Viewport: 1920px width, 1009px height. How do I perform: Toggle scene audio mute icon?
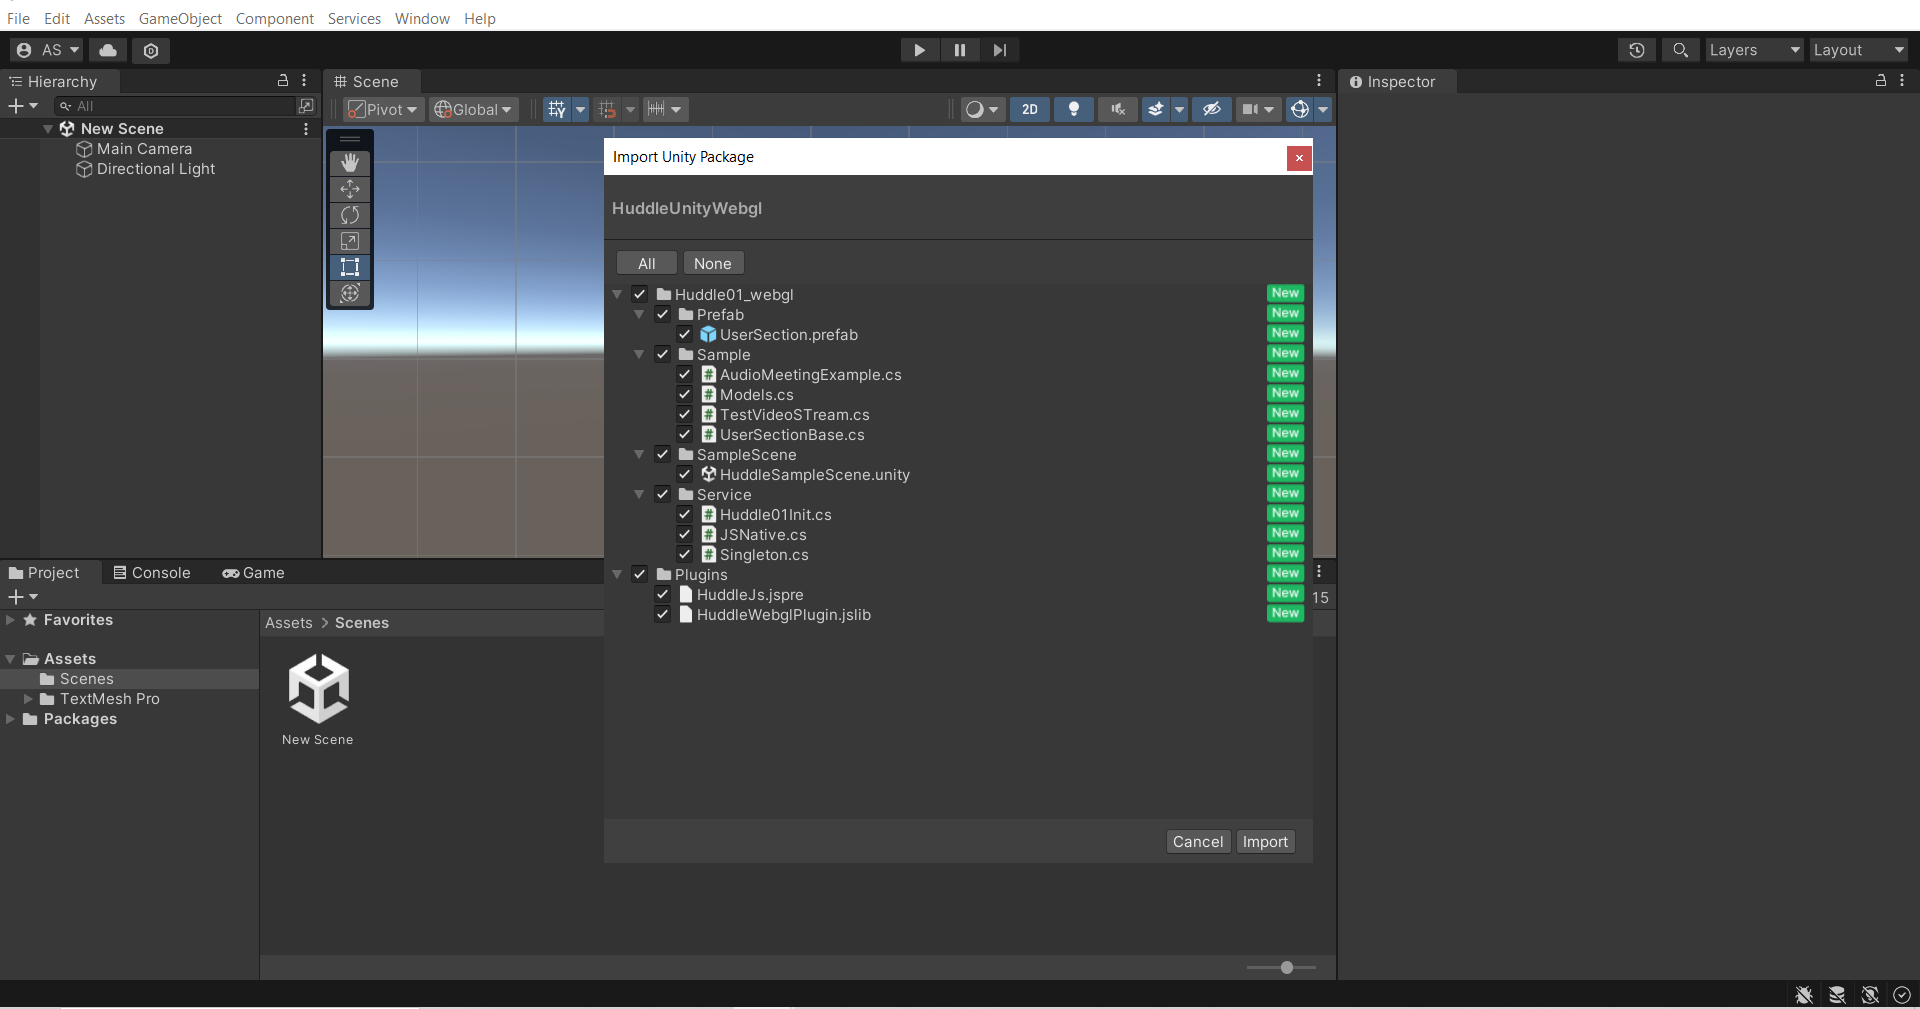click(1118, 110)
